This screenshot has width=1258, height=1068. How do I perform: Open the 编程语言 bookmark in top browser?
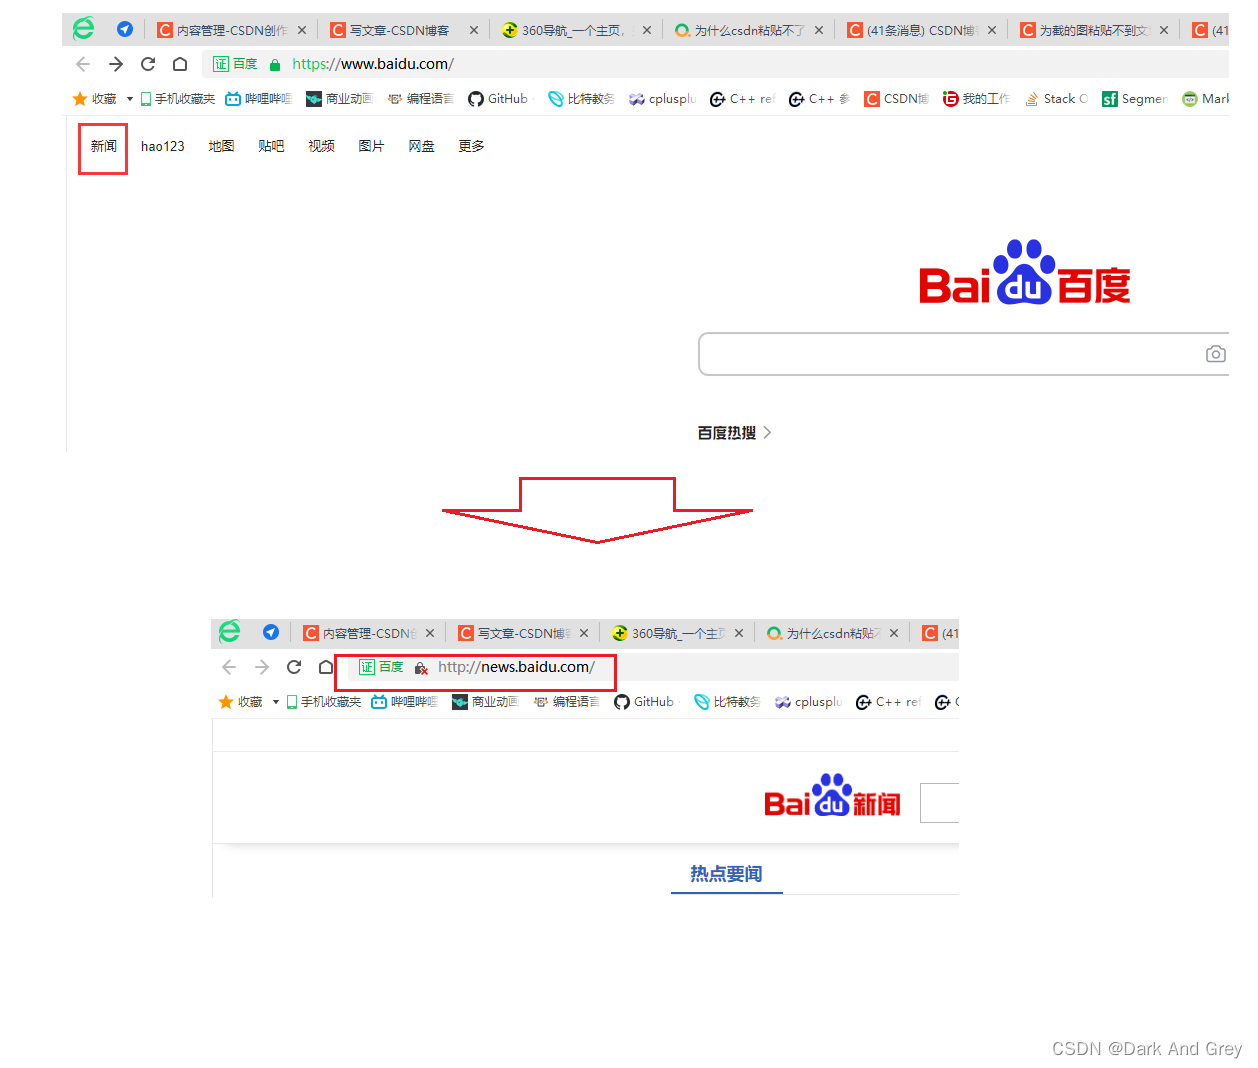tap(420, 99)
